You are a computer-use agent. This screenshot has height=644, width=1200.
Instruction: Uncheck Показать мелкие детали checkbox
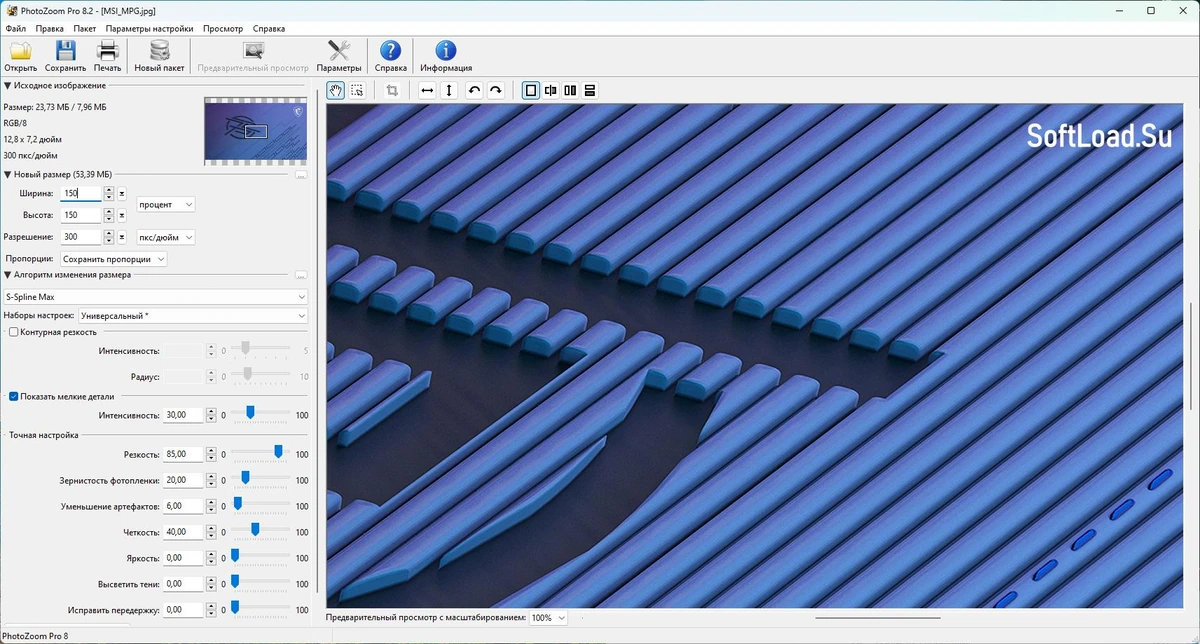coord(13,396)
